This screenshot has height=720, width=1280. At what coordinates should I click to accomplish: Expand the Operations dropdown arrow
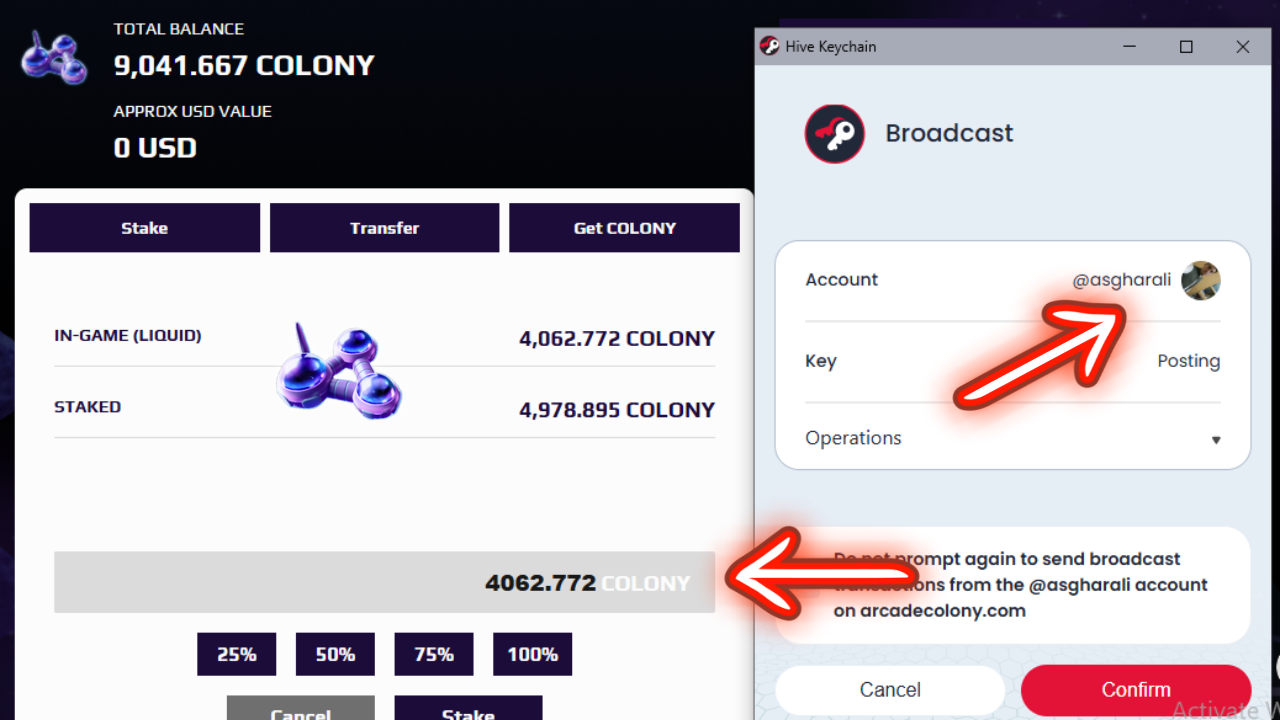[x=1216, y=440]
